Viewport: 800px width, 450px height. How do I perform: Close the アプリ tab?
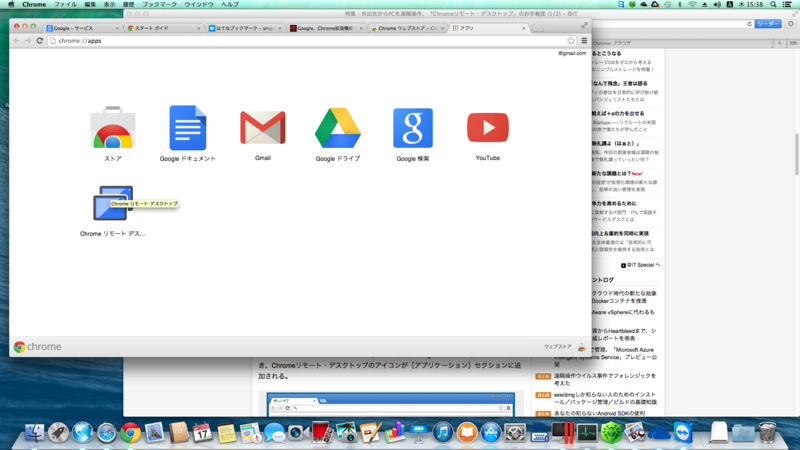pos(523,28)
